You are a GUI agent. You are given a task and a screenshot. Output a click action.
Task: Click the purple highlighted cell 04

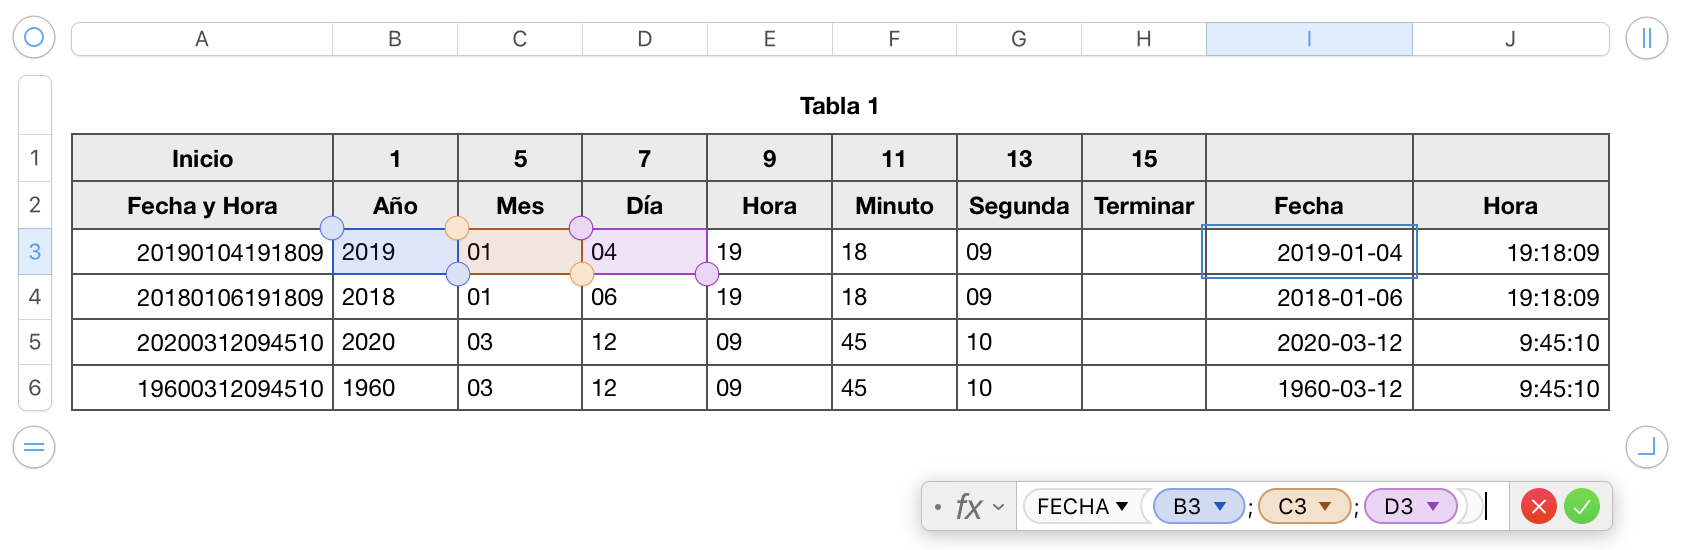tap(643, 252)
